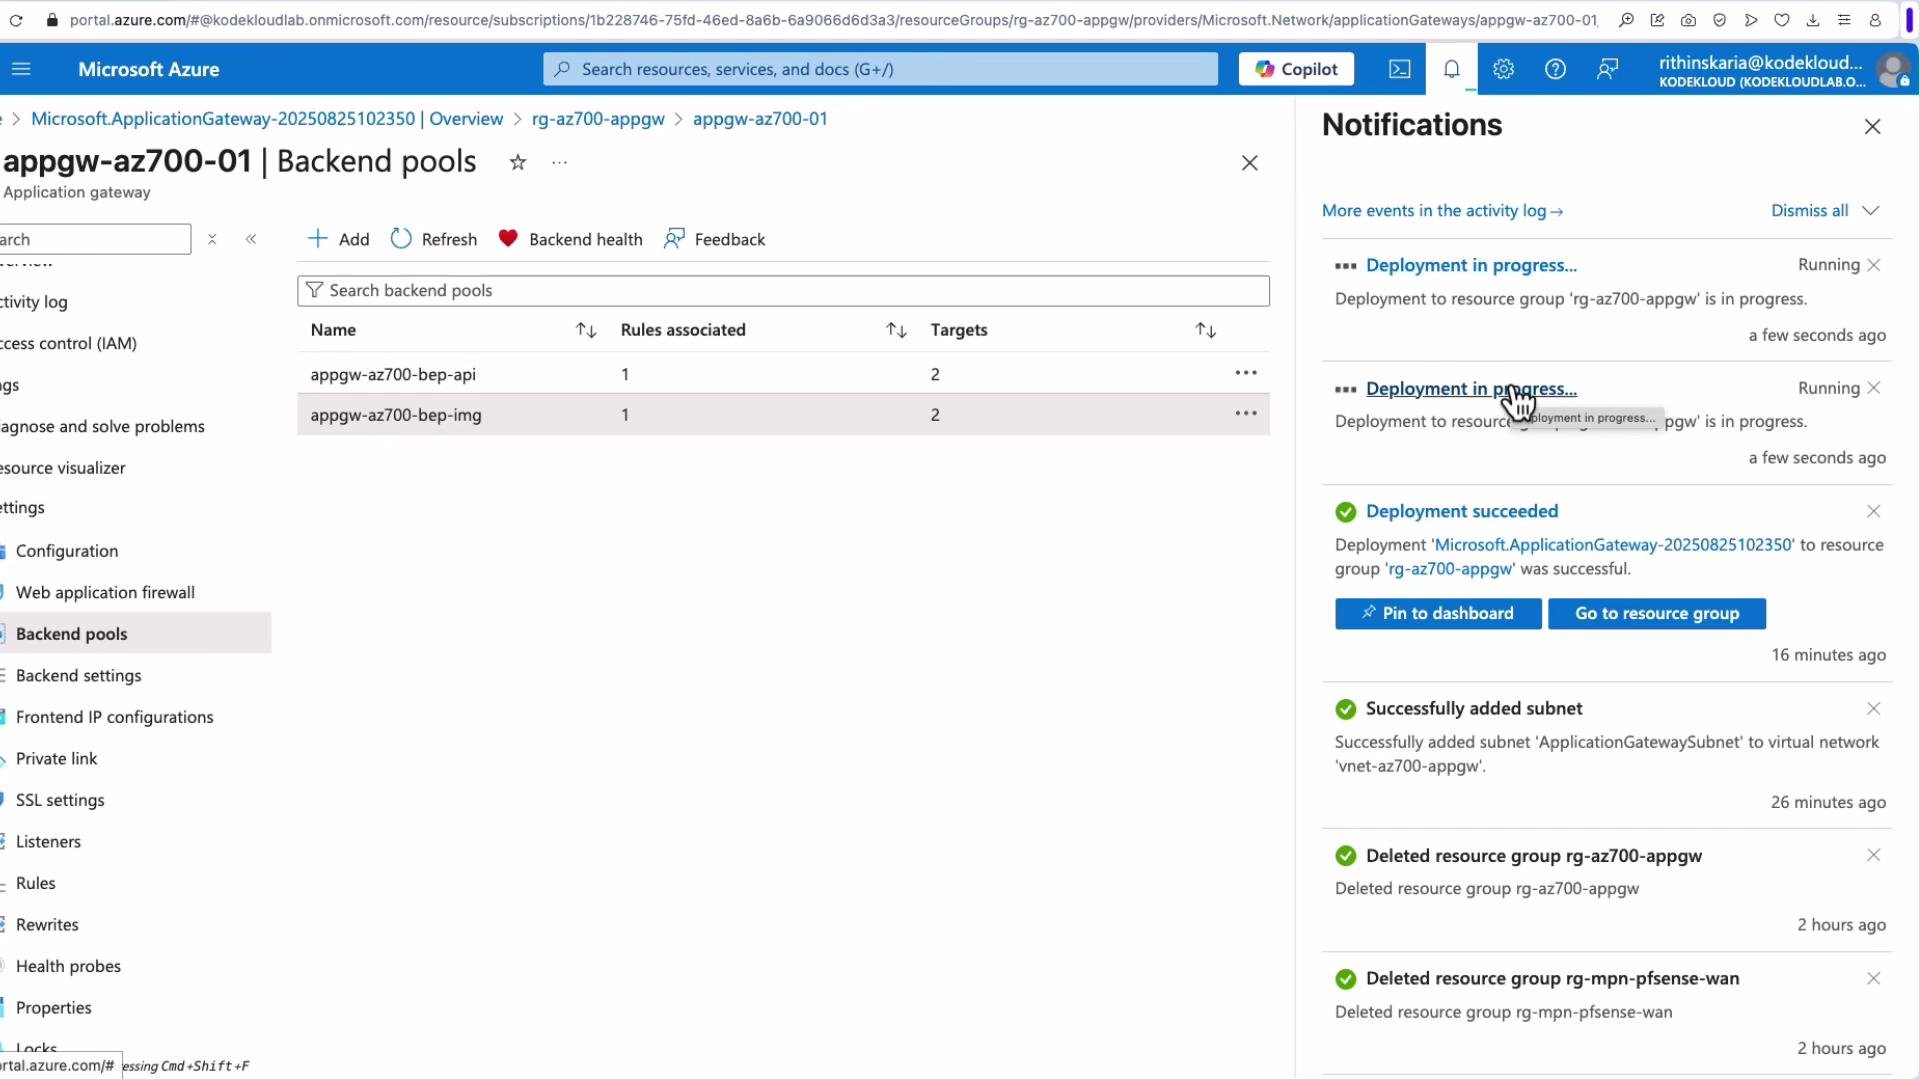Open the first Deployment in progress link
Image resolution: width=1920 pixels, height=1080 pixels.
(1471, 265)
